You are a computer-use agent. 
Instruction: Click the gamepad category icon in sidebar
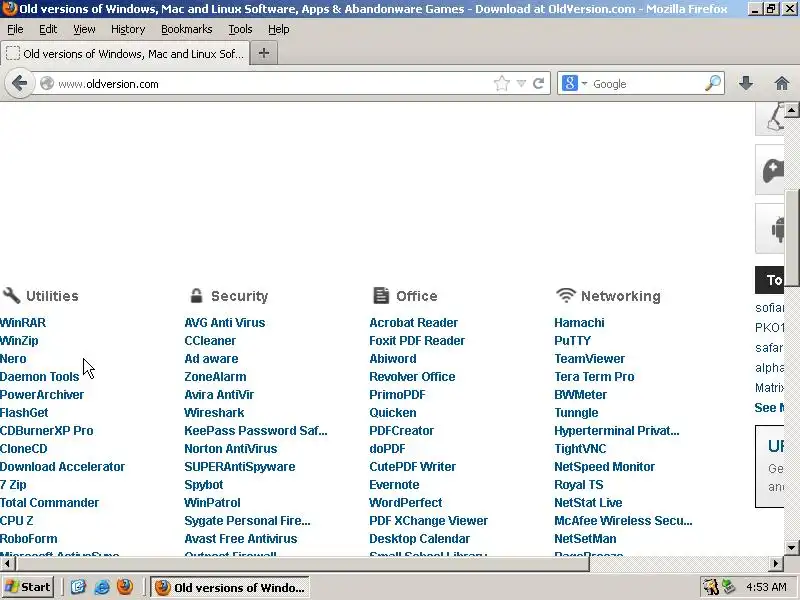tap(772, 170)
